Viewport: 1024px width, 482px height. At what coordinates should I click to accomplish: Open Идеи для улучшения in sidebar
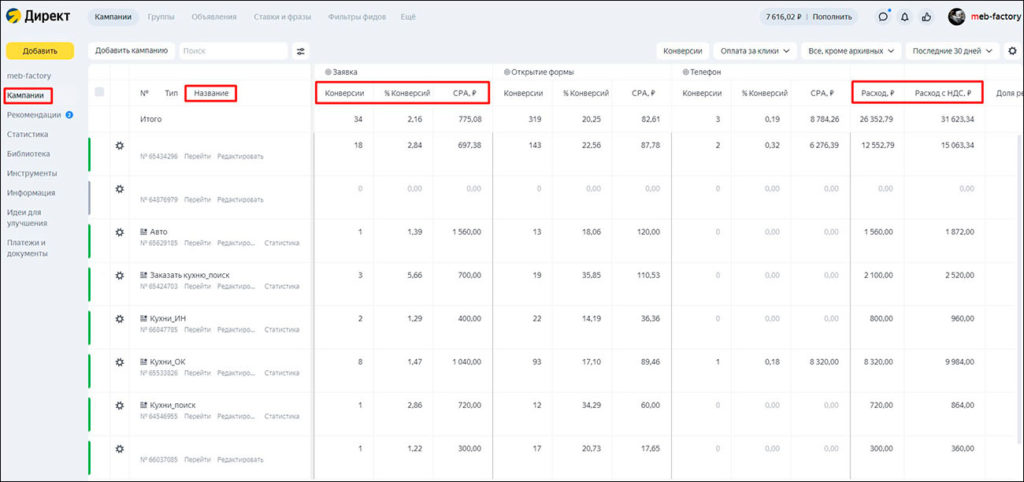(x=27, y=217)
